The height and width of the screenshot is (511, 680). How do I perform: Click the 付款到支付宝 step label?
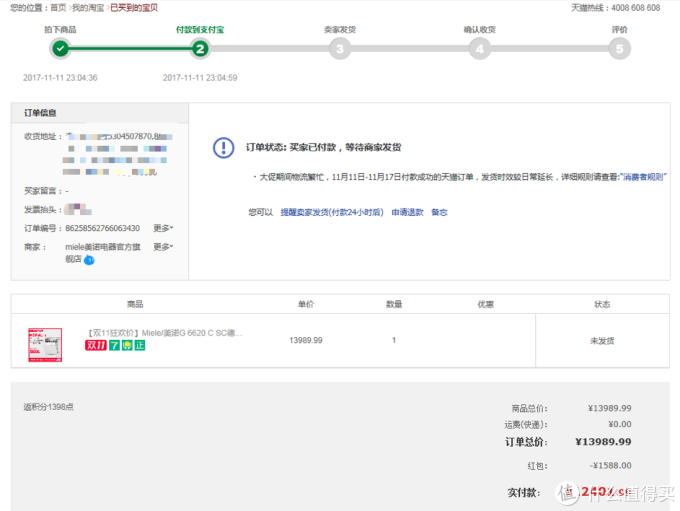200,29
